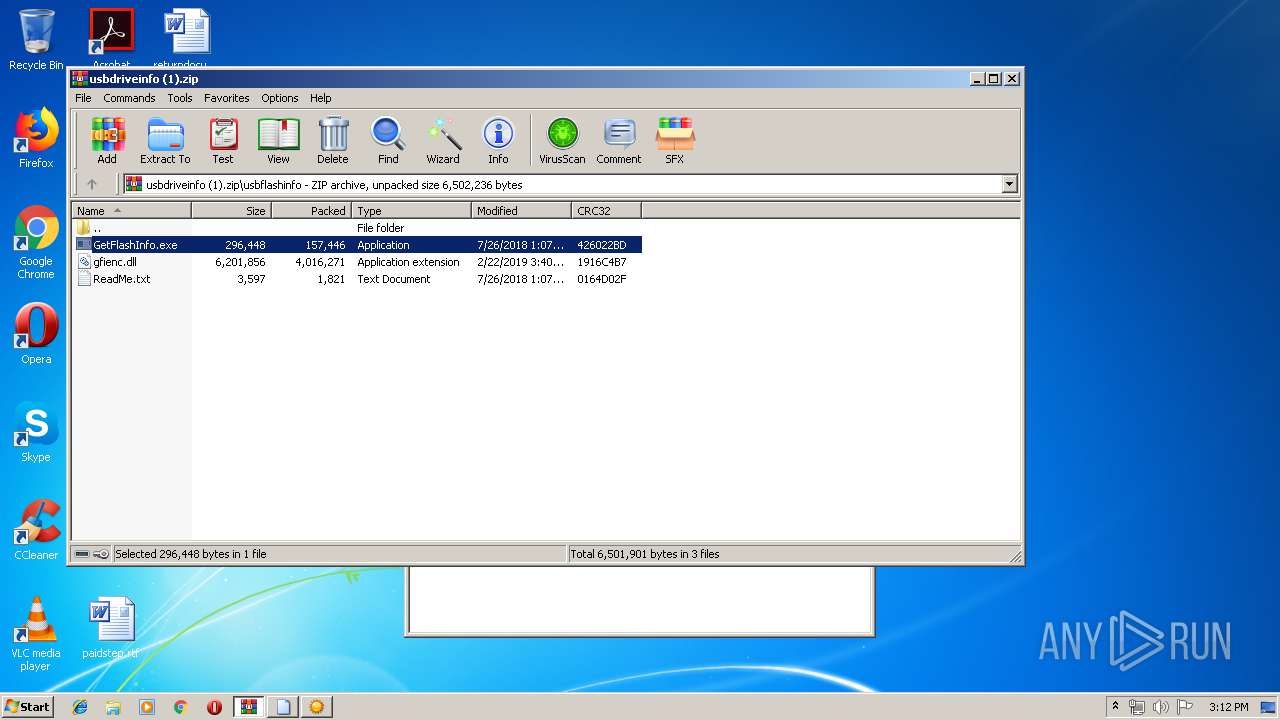Sort by Modified column header

(522, 211)
